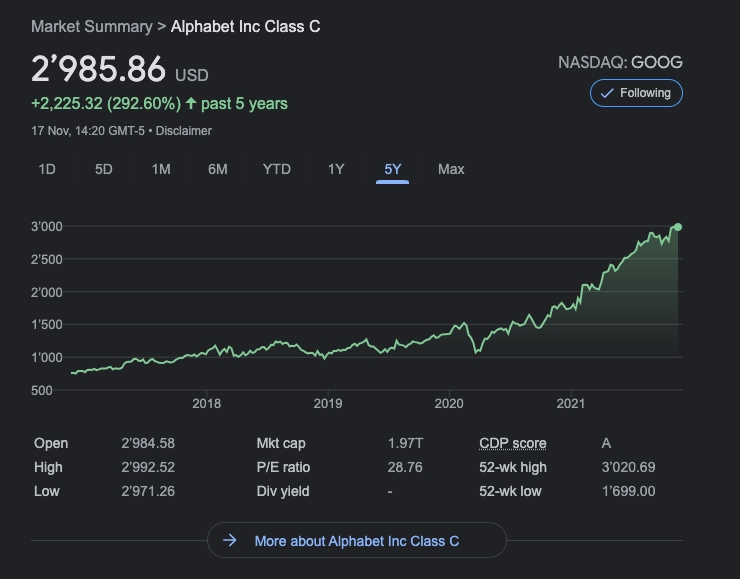Open the Market Summary breadcrumb link

click(x=91, y=26)
